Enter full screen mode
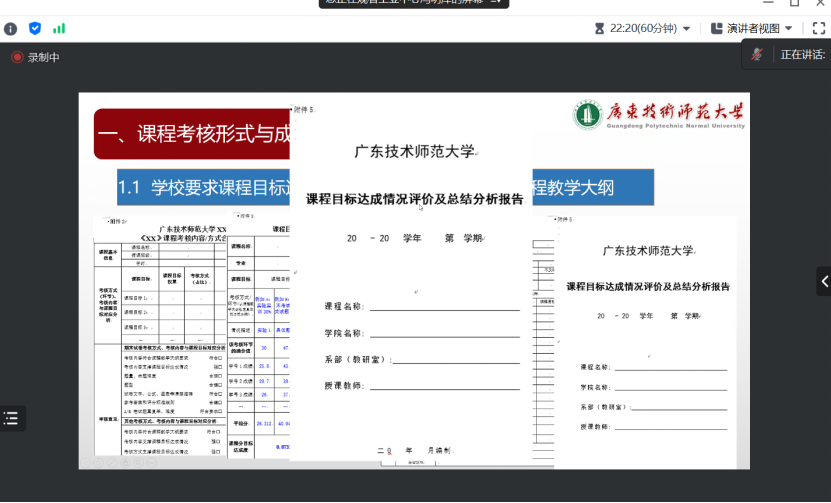831x503 pixels. (818, 28)
